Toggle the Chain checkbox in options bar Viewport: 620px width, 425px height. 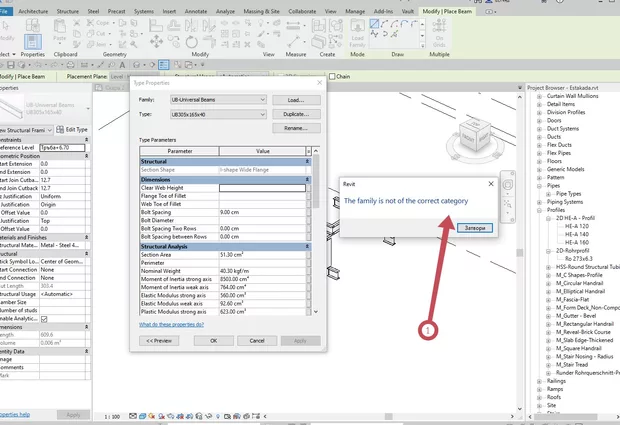point(332,76)
